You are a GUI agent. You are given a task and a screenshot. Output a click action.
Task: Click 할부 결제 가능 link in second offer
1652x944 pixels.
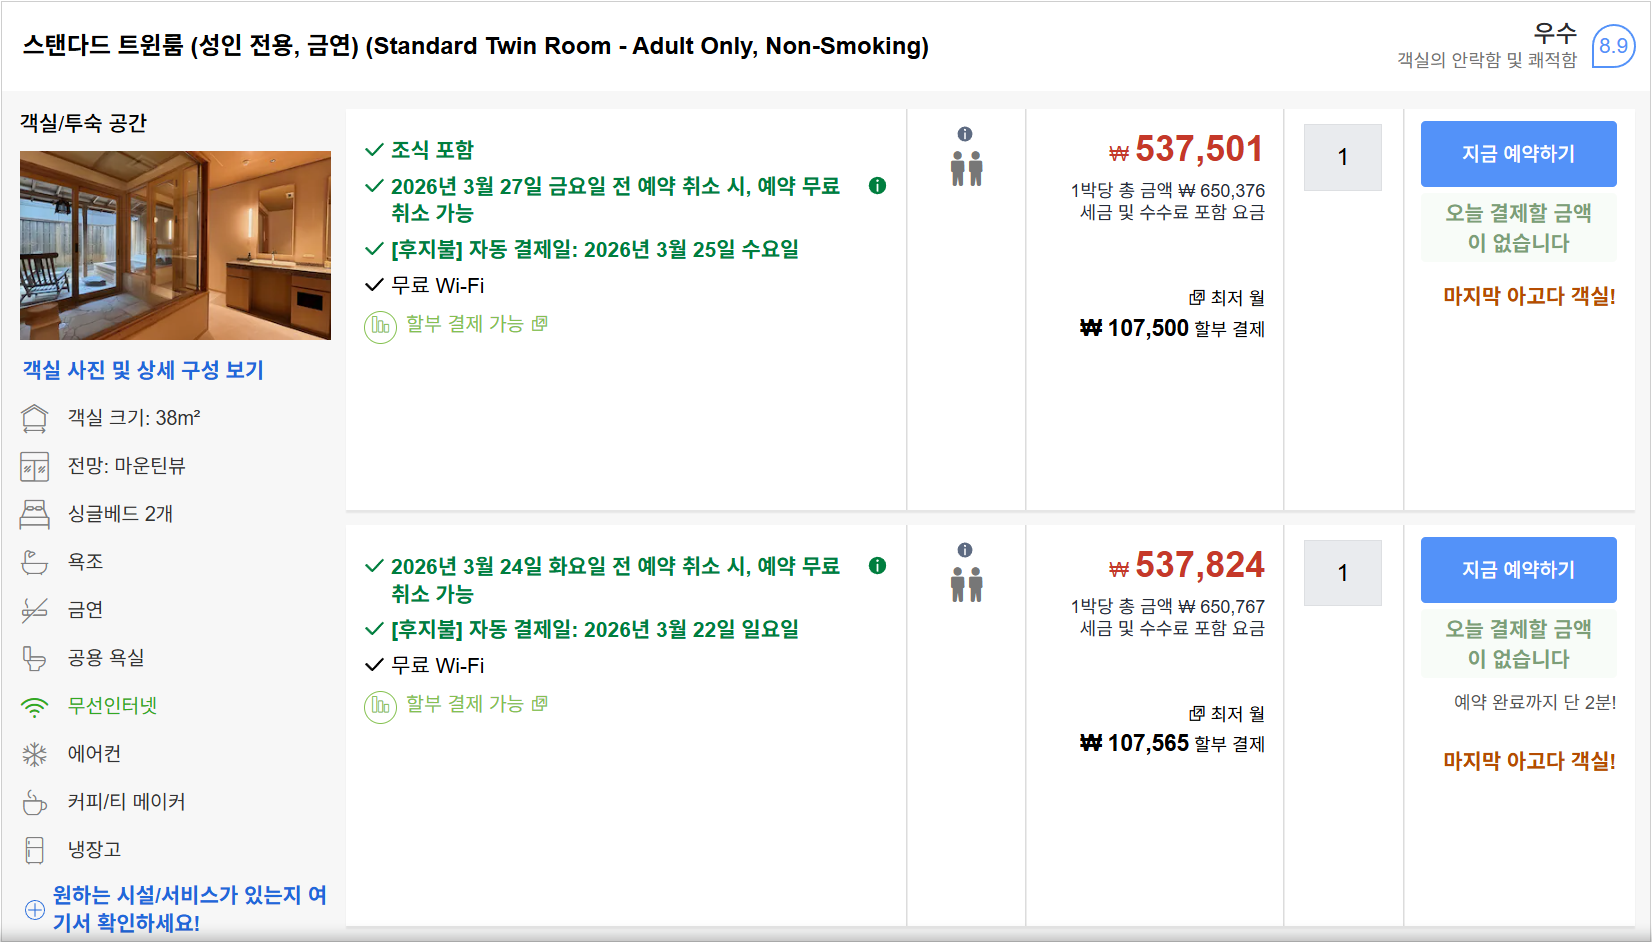click(465, 704)
